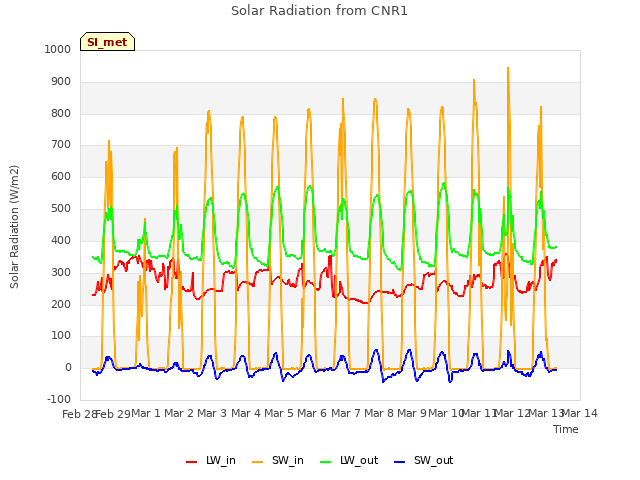The width and height of the screenshot is (640, 480).
Task: Click the y-axis label 600
Action: click(x=61, y=176)
